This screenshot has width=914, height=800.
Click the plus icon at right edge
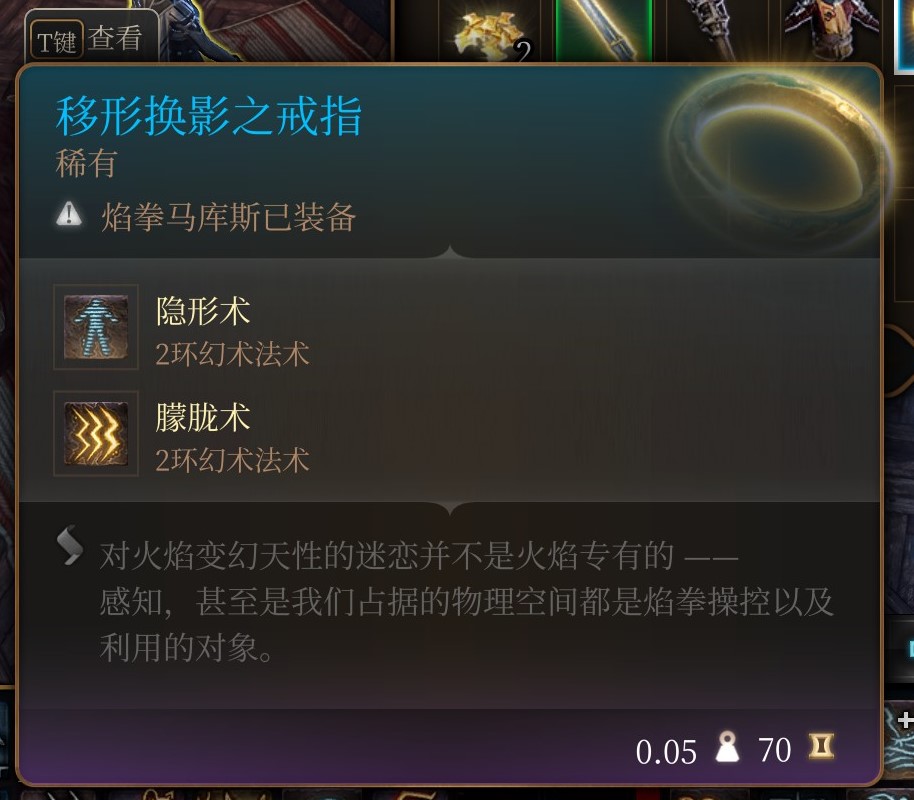(x=905, y=721)
